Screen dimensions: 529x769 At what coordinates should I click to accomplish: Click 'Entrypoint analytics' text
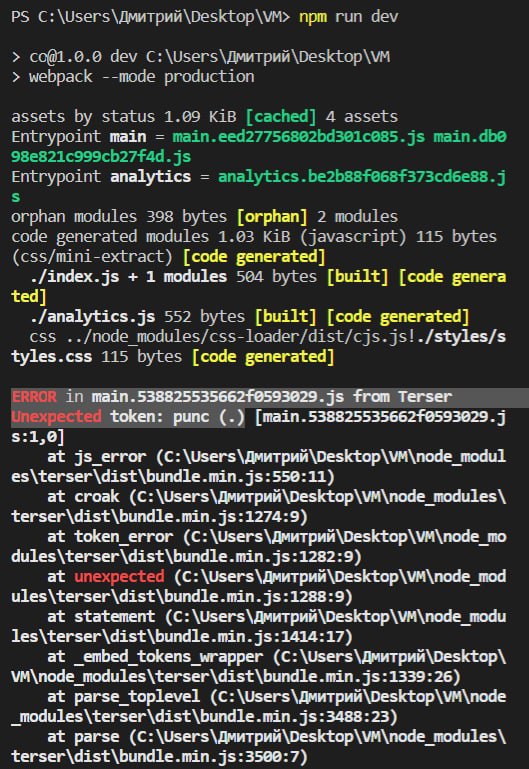tap(101, 177)
